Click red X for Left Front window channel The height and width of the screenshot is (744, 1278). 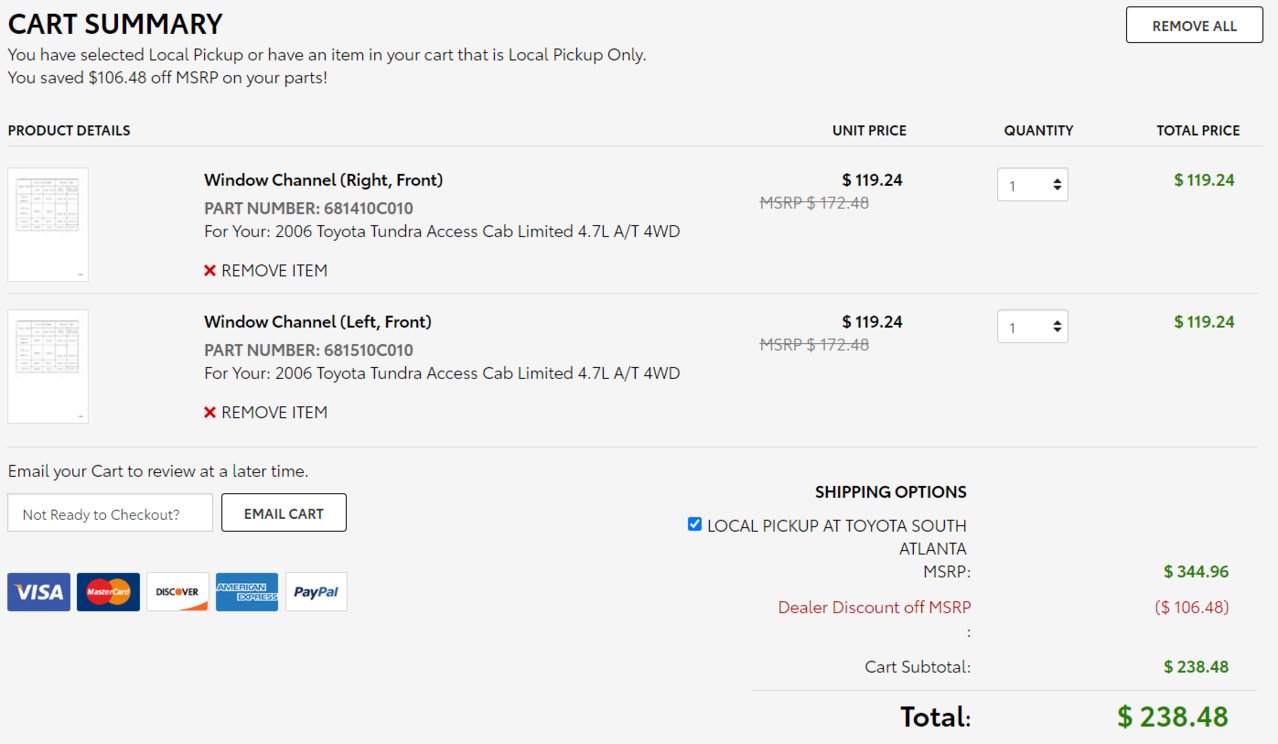210,413
